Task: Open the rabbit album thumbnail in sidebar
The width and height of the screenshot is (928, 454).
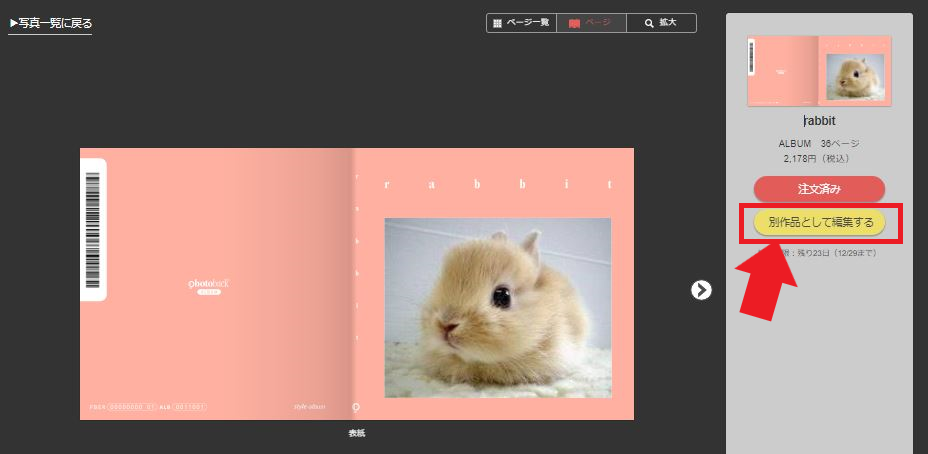Action: (819, 71)
